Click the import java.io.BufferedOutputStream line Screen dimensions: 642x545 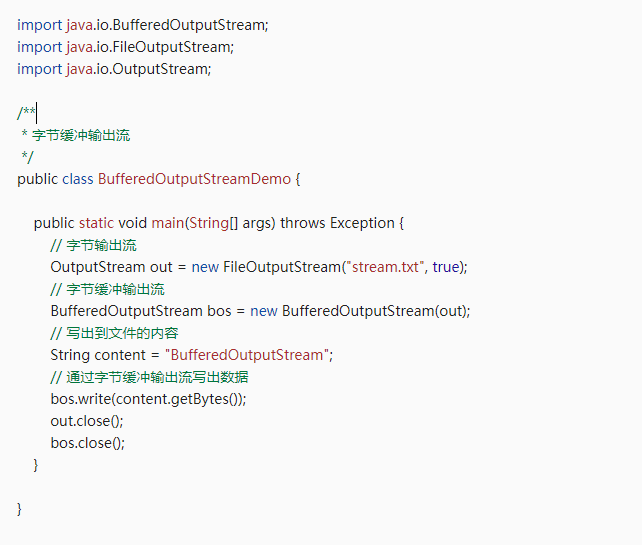142,25
